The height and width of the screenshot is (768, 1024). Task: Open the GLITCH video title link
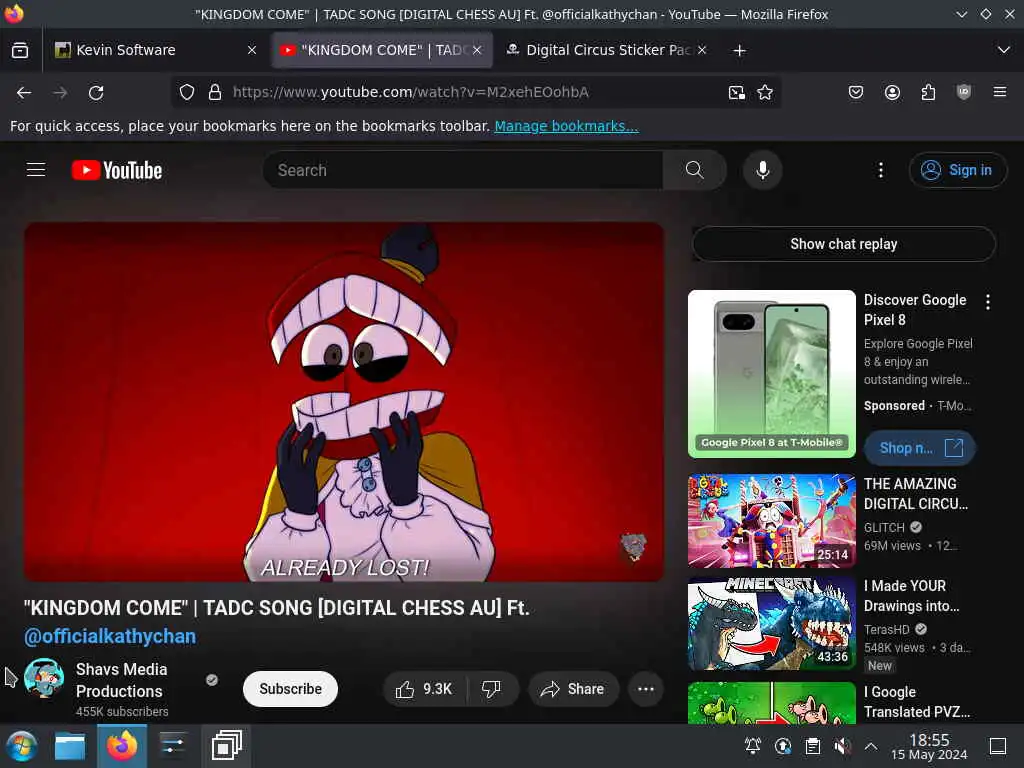pos(916,494)
